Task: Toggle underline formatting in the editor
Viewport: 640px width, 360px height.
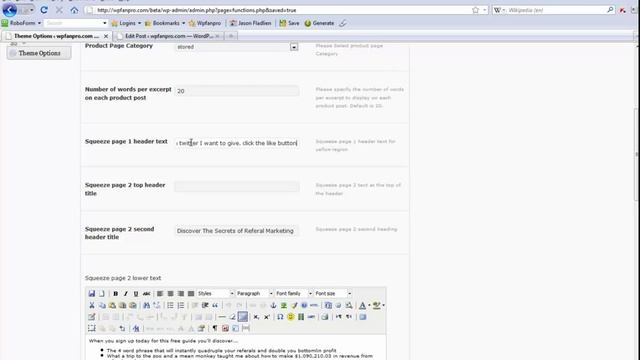Action: [x=136, y=293]
